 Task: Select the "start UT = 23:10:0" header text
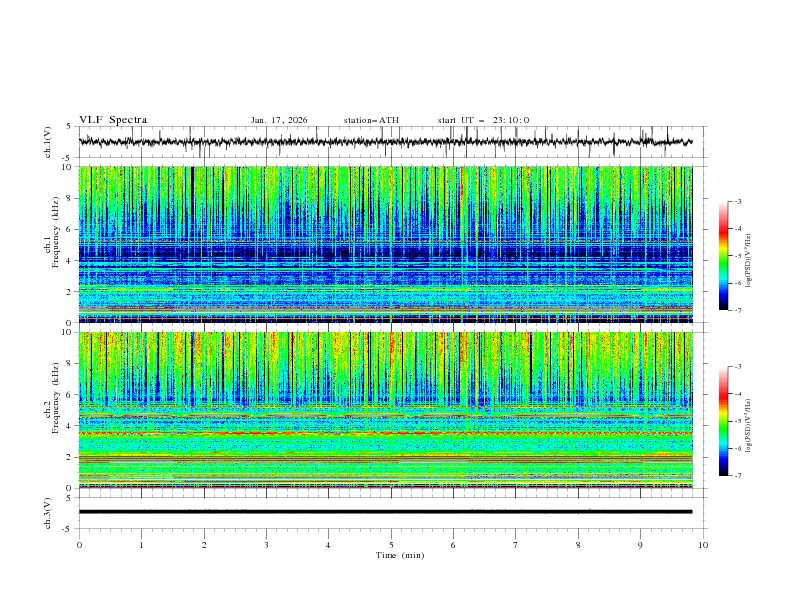[x=483, y=120]
